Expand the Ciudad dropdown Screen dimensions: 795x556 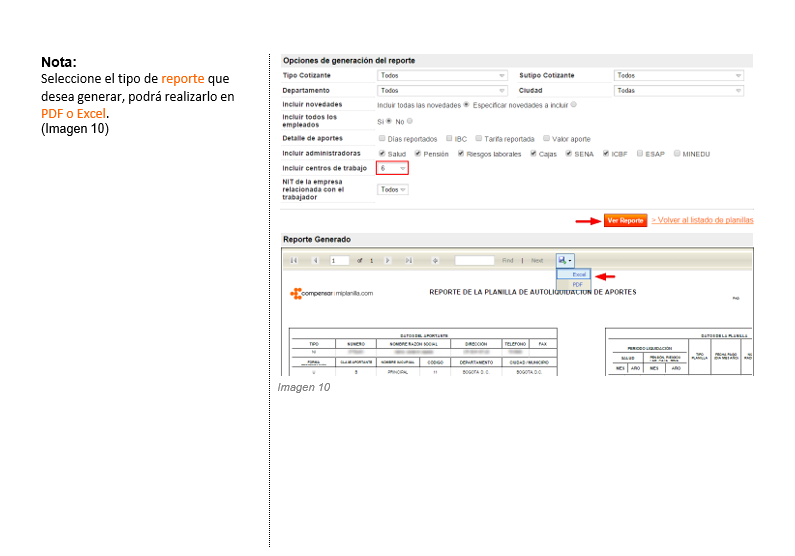coord(678,91)
